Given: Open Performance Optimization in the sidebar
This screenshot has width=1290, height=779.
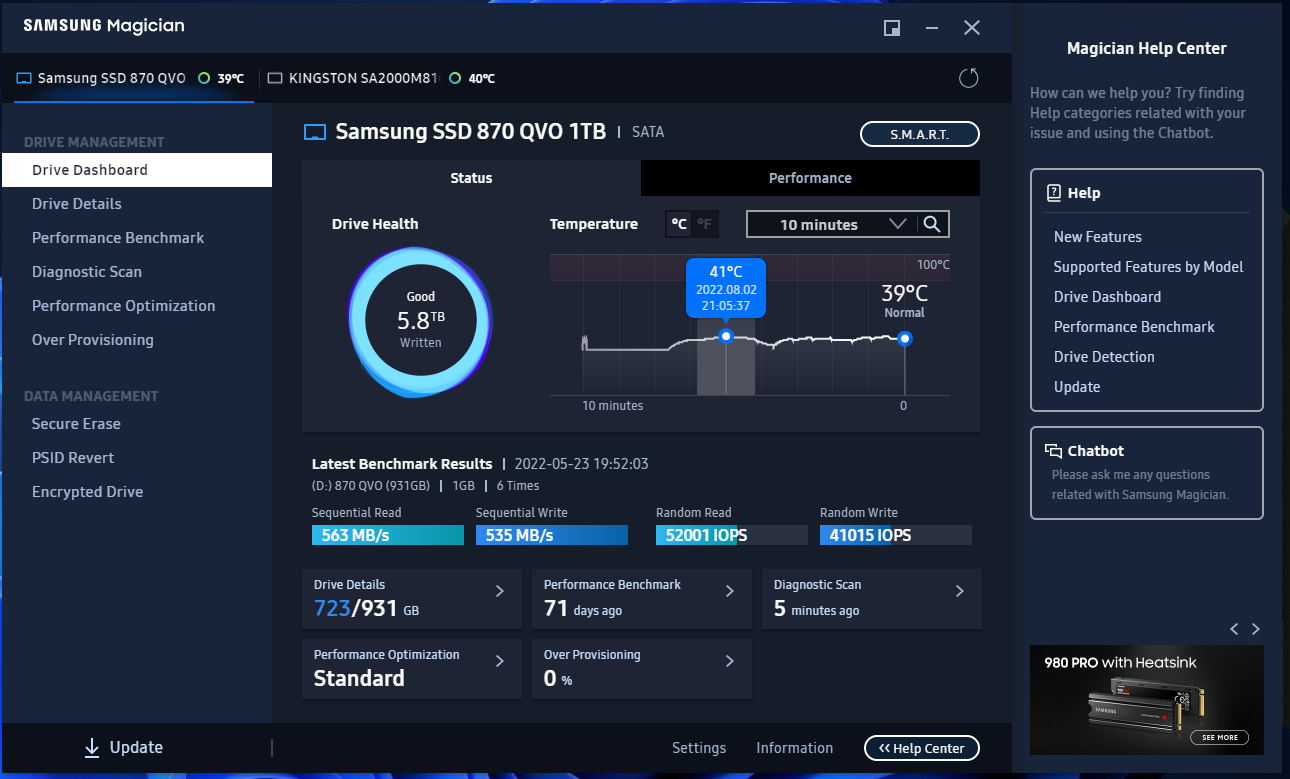Looking at the screenshot, I should (x=137, y=306).
